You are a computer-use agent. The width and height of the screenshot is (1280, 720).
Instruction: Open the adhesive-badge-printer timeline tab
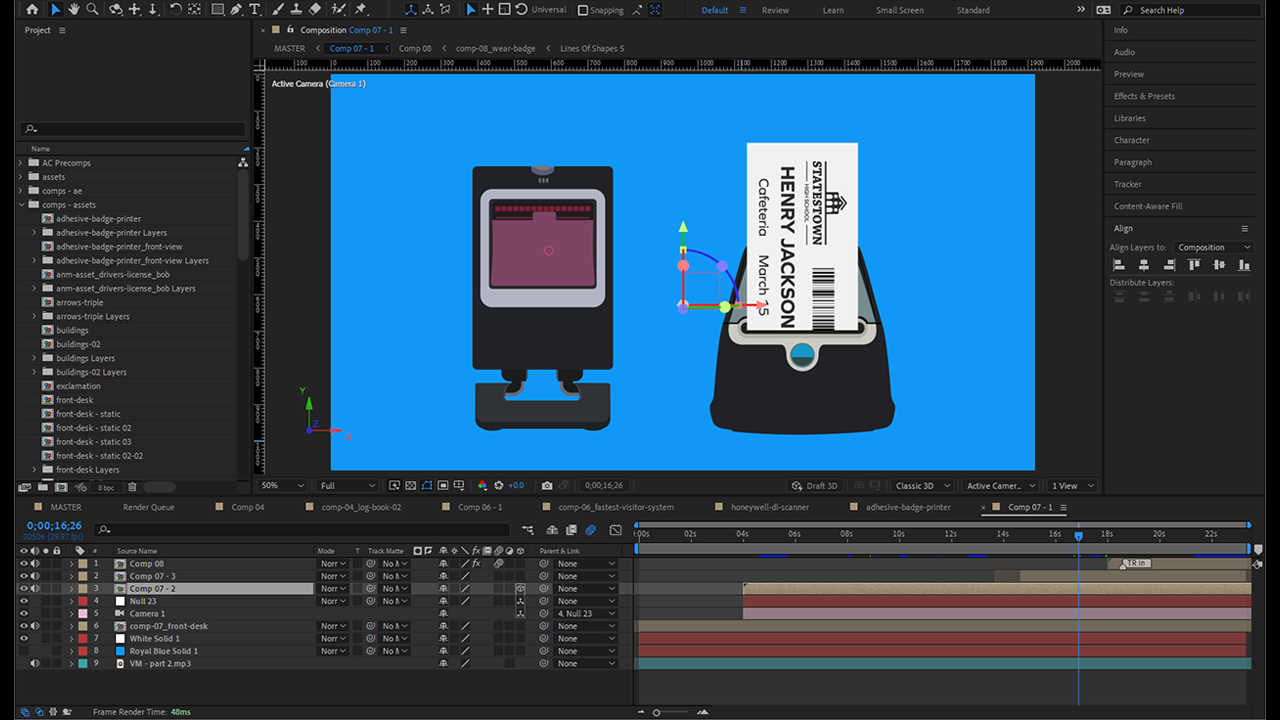[x=907, y=507]
